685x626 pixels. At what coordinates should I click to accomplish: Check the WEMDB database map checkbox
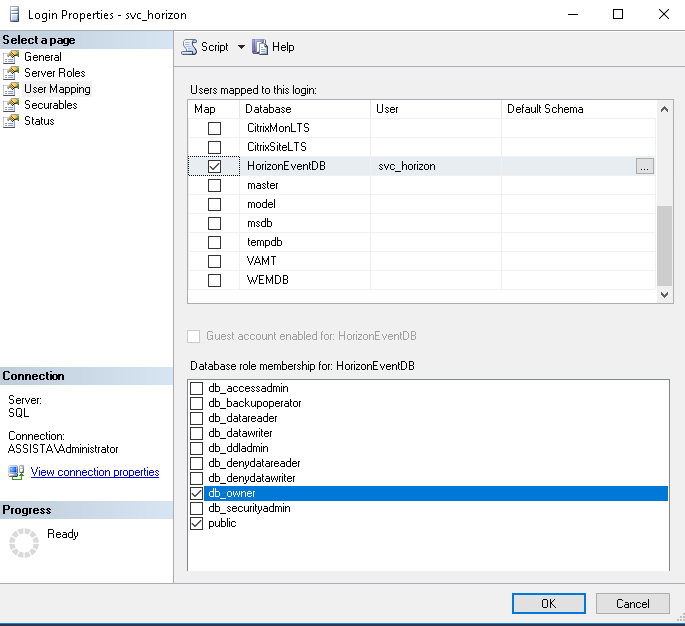coord(214,280)
